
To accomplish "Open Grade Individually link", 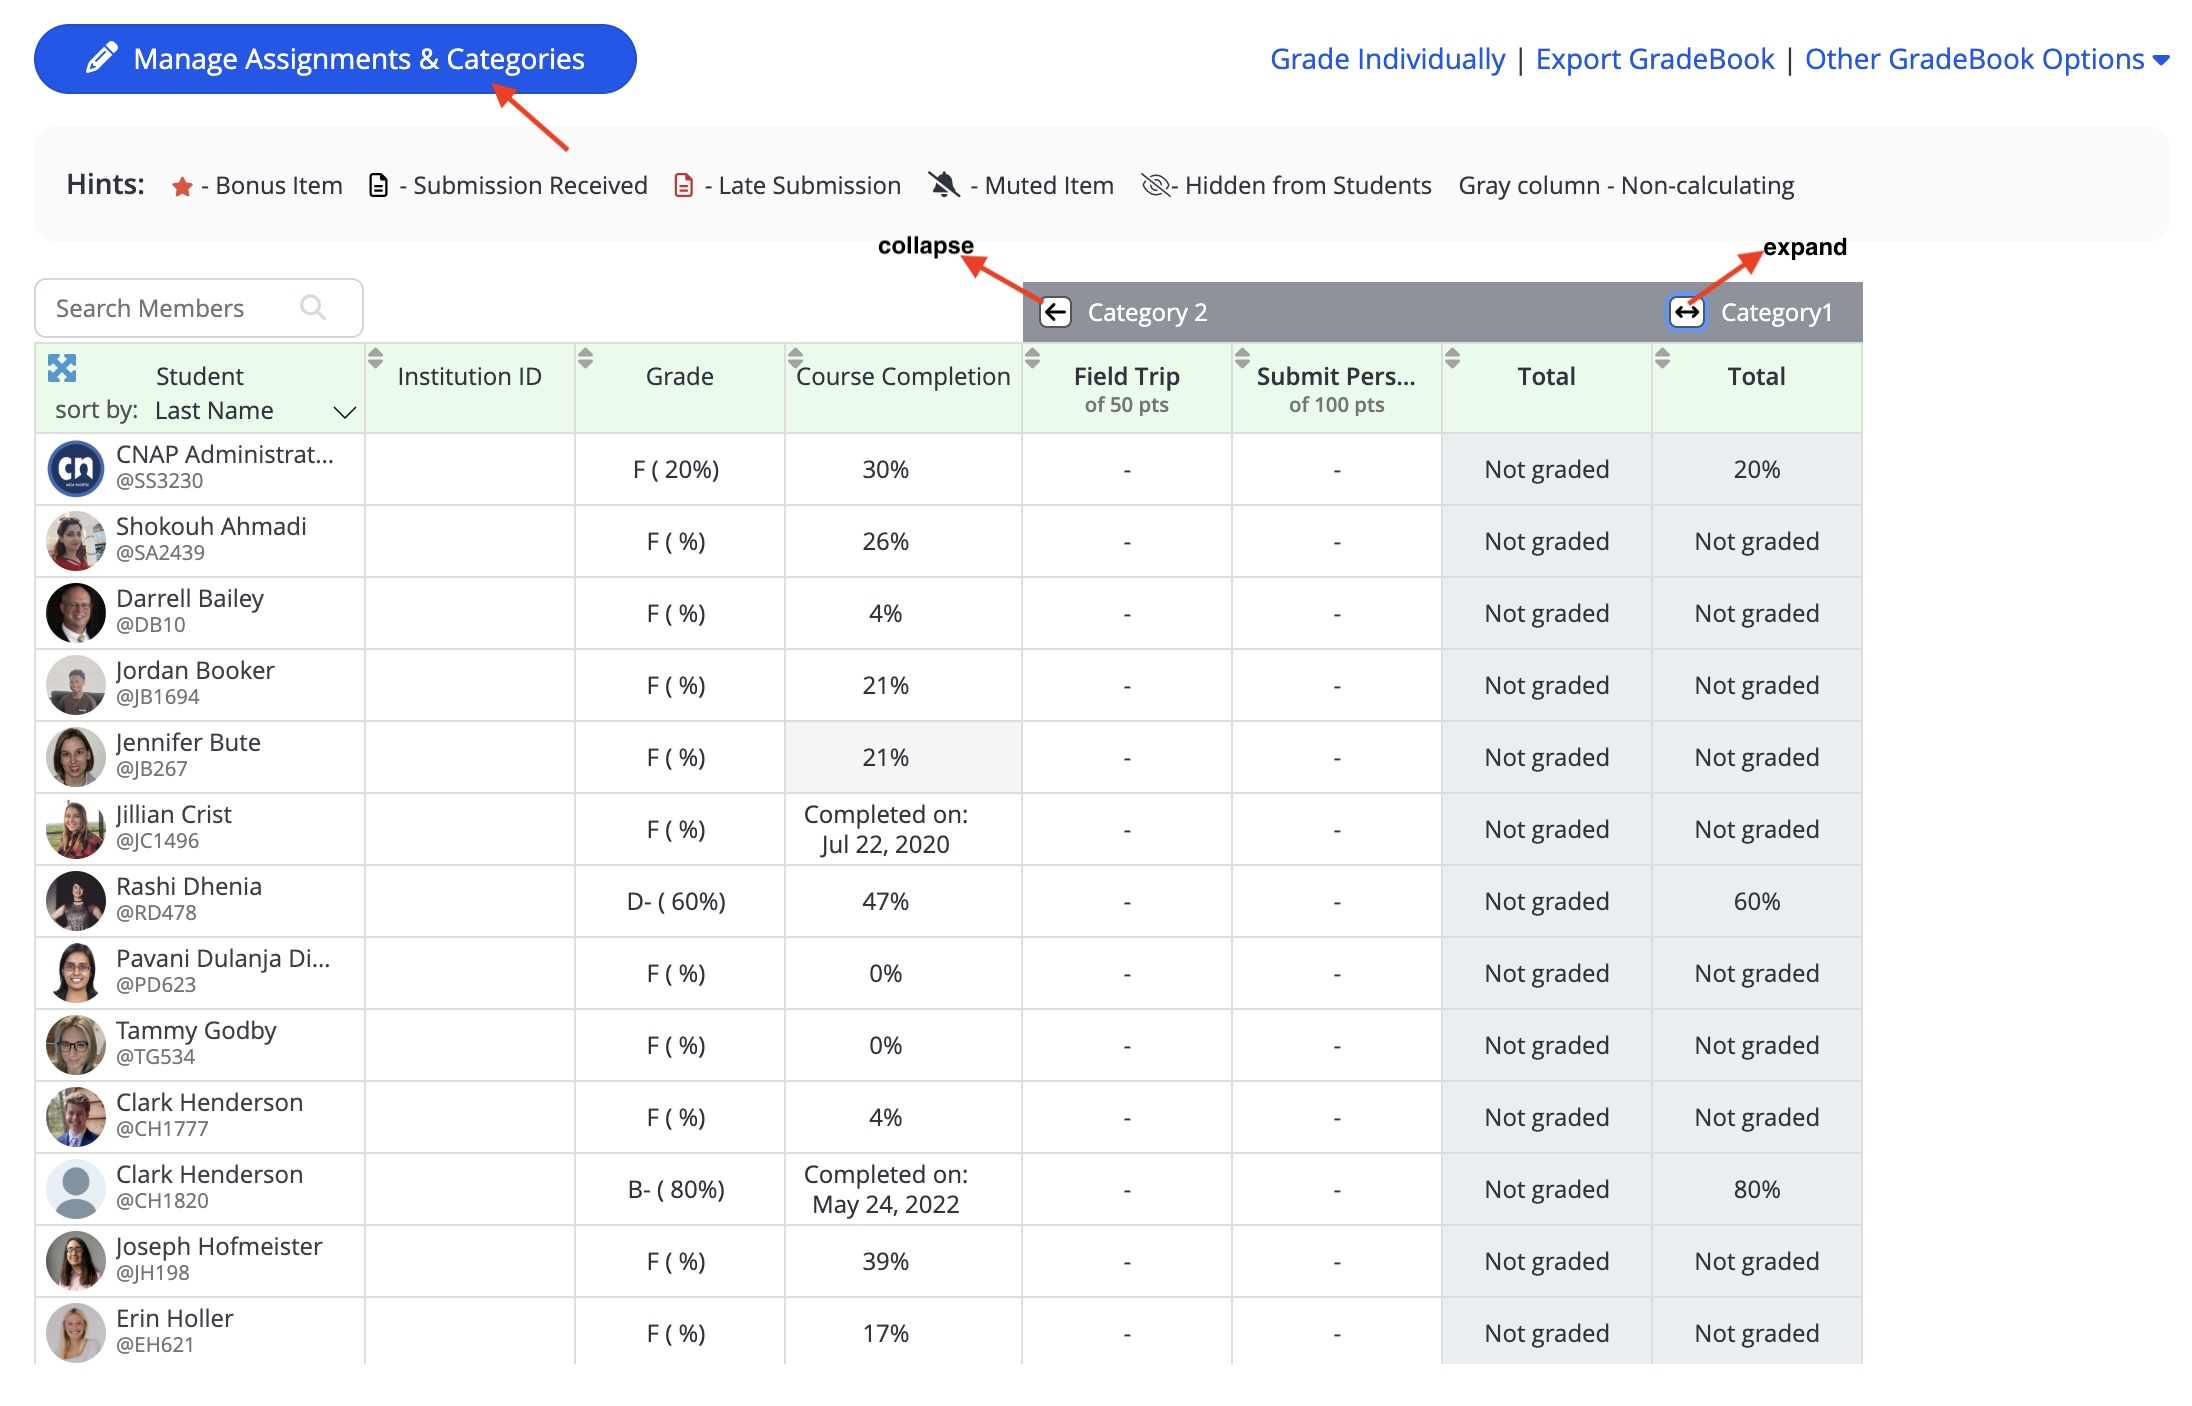I will click(x=1387, y=59).
